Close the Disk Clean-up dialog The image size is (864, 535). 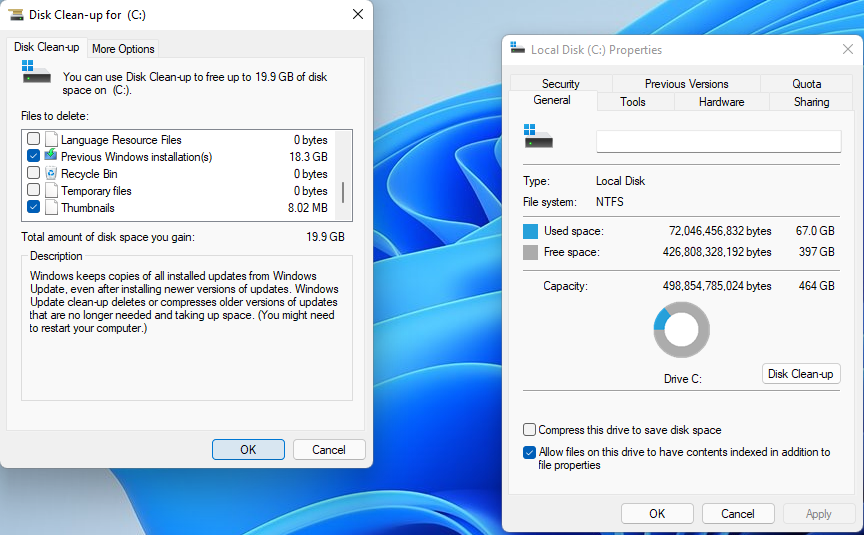358,14
